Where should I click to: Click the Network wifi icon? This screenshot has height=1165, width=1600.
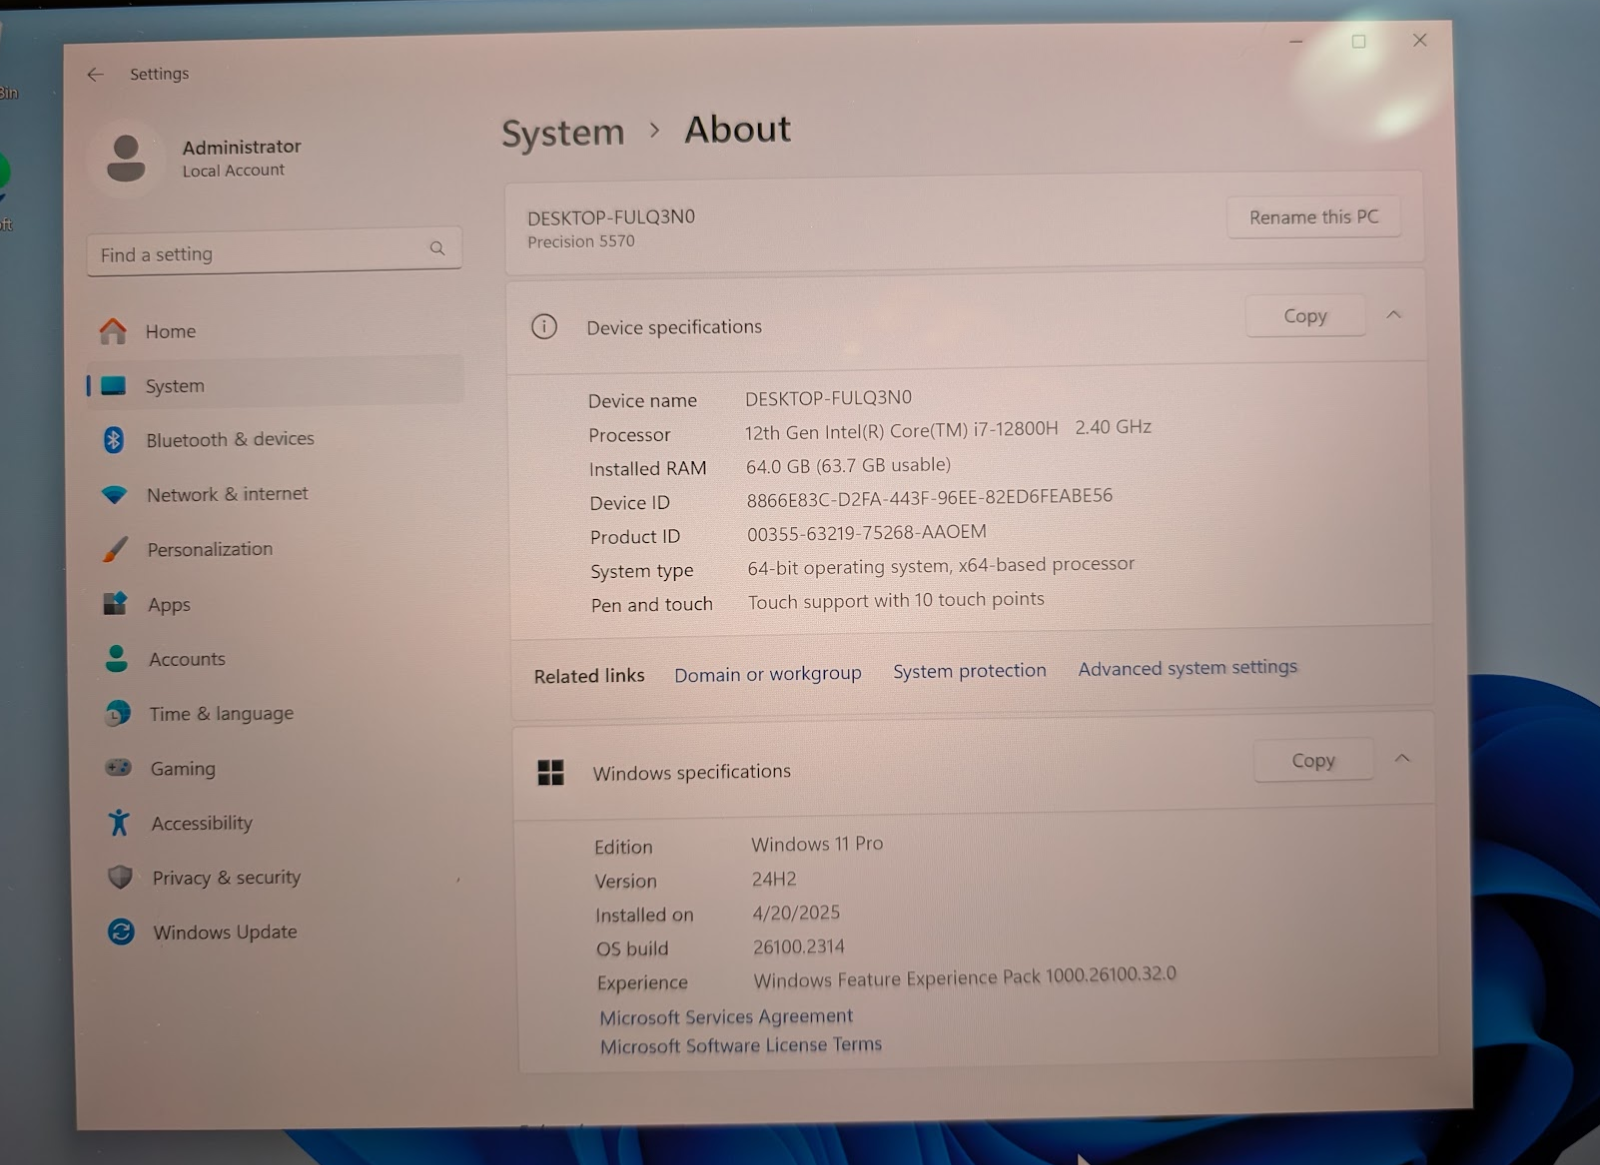(115, 495)
